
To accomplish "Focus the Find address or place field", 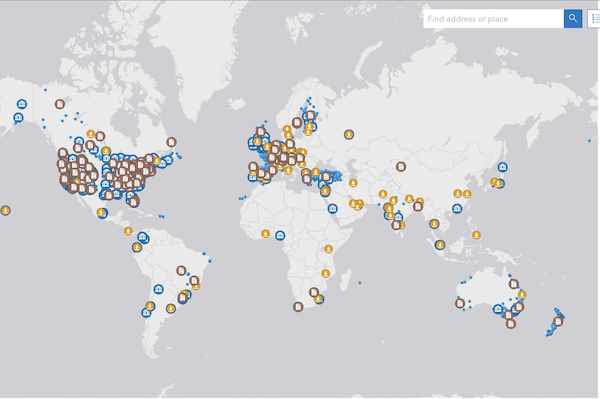I will tap(493, 19).
